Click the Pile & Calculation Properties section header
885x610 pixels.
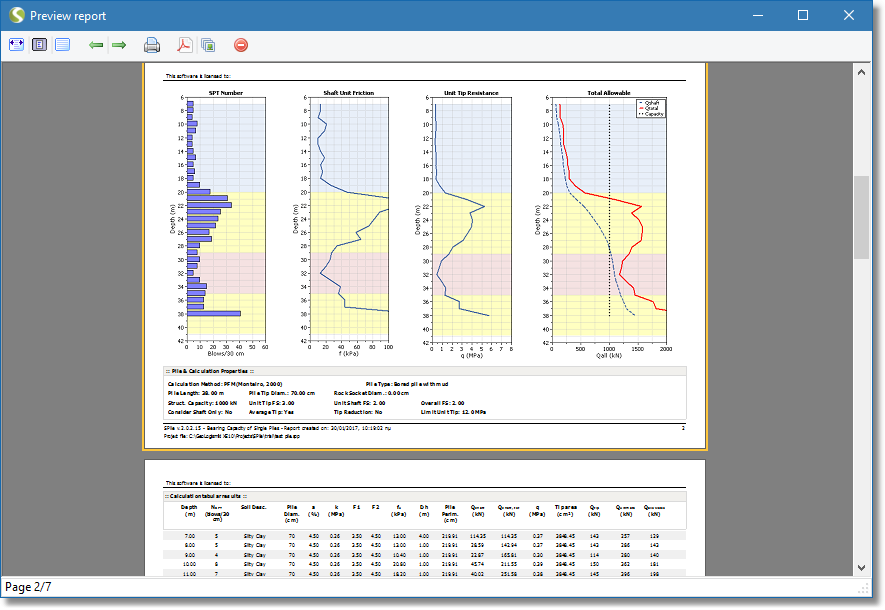[x=211, y=372]
